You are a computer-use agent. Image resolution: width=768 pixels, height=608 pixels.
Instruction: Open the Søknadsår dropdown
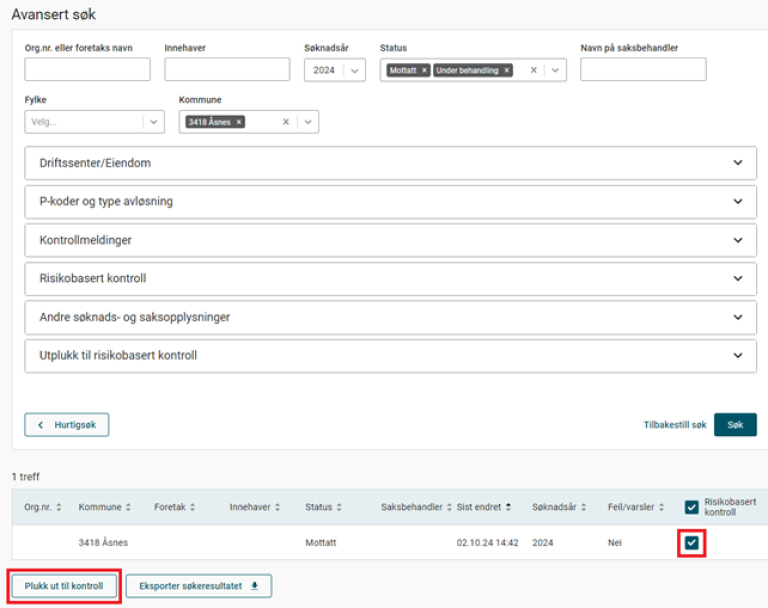[354, 70]
